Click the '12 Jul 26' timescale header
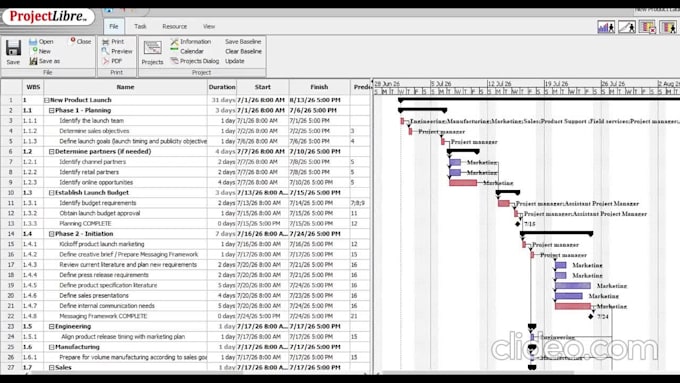This screenshot has width=680, height=383. [499, 83]
